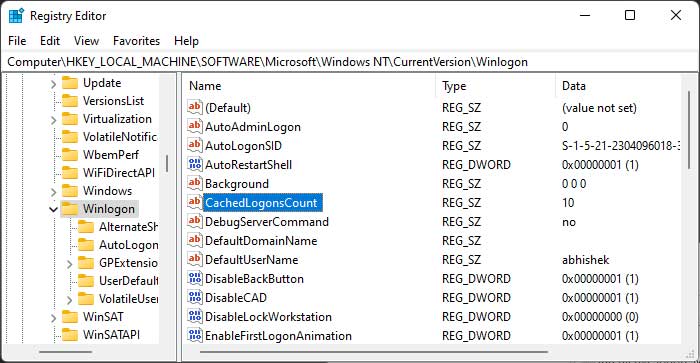Click the UserDefaults folder icon
The width and height of the screenshot is (700, 363).
(86, 281)
